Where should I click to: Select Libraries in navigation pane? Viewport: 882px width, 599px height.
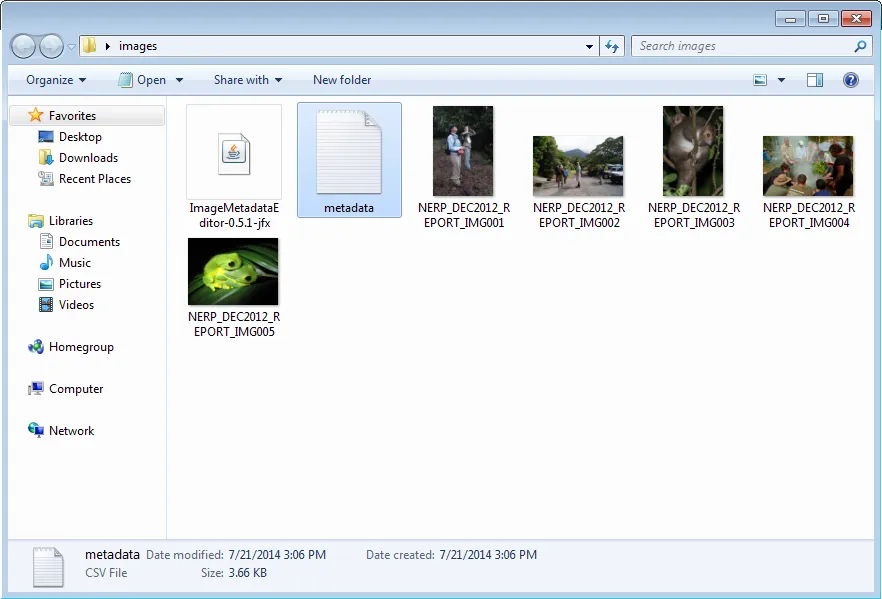(x=71, y=220)
